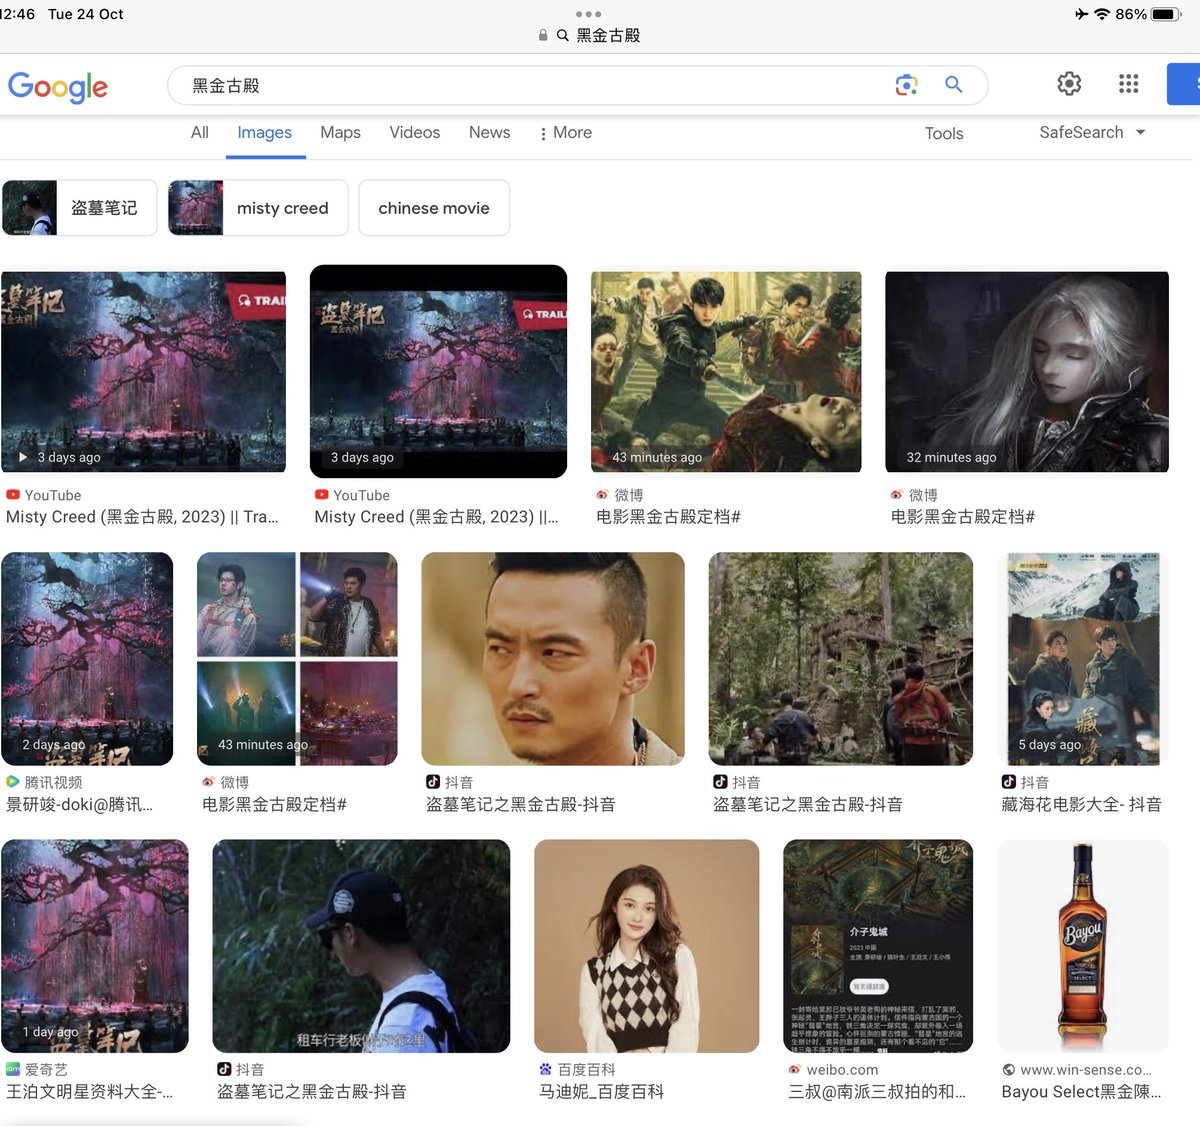Open the jungle ruins scene thumbnail
The width and height of the screenshot is (1200, 1126).
841,659
